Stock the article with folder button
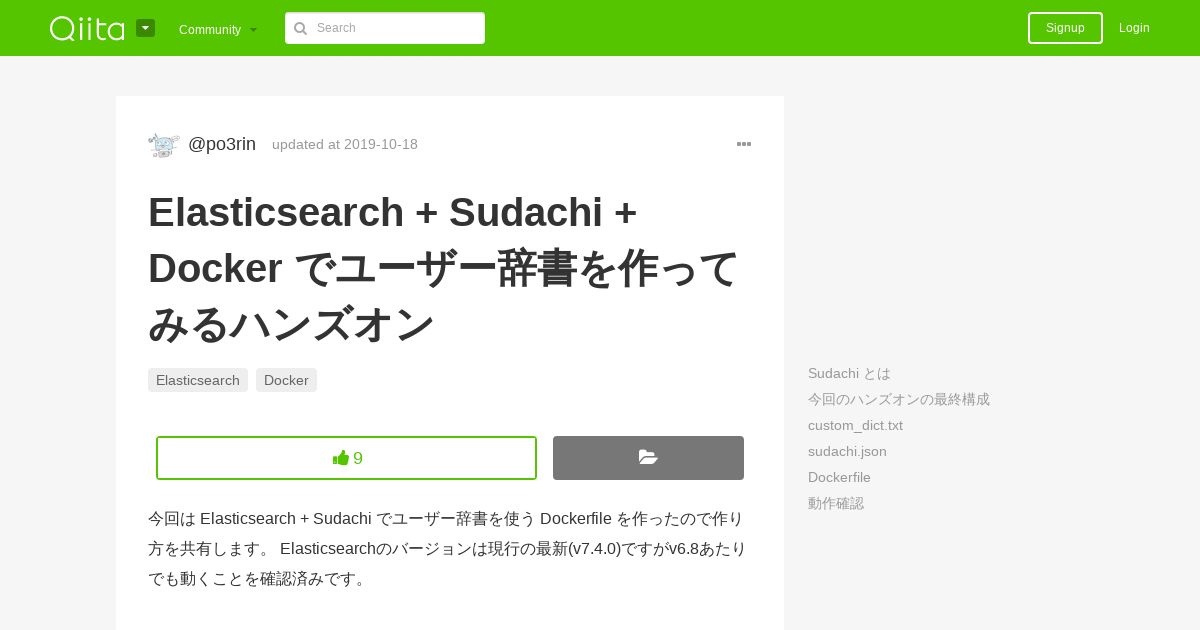Image resolution: width=1200 pixels, height=630 pixels. tap(648, 458)
